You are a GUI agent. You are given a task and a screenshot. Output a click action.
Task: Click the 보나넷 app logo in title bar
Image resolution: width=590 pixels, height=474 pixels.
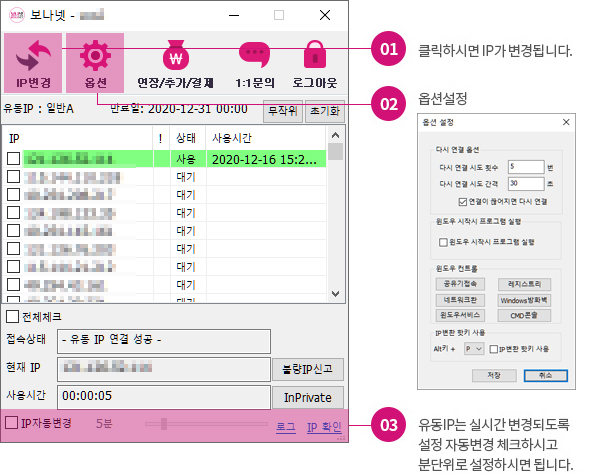point(17,15)
